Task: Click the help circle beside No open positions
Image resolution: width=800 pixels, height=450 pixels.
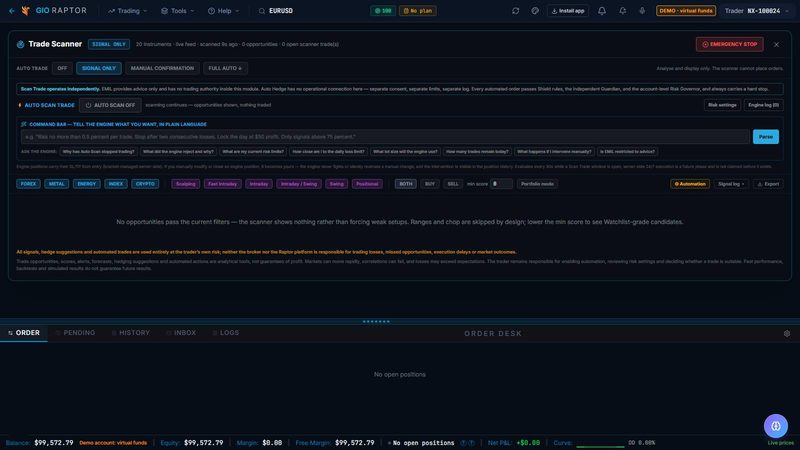Action: (464, 443)
